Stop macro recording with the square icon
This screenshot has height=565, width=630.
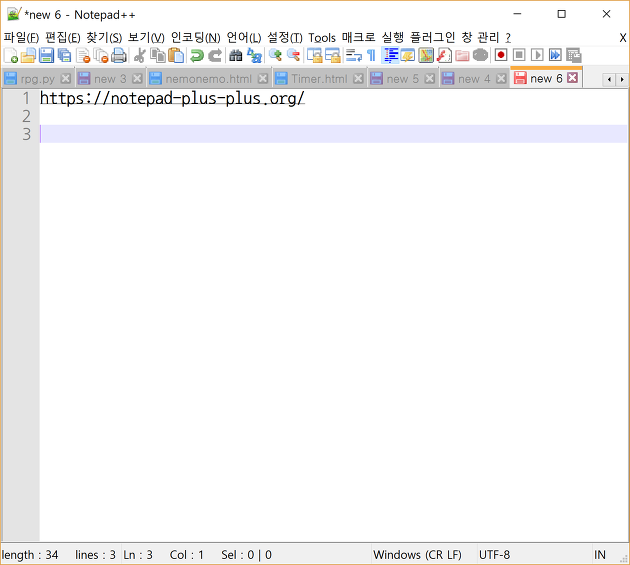(x=519, y=55)
